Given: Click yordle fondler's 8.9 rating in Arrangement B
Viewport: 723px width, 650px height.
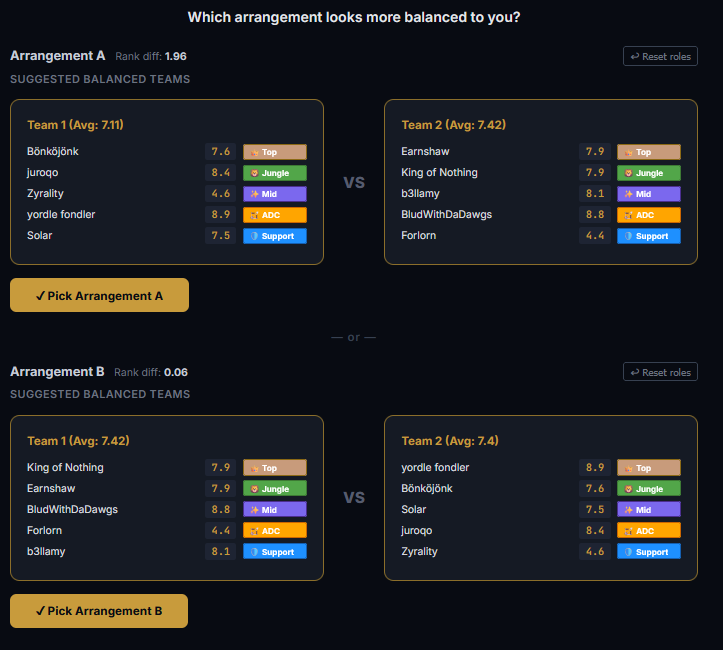Looking at the screenshot, I should pyautogui.click(x=595, y=467).
